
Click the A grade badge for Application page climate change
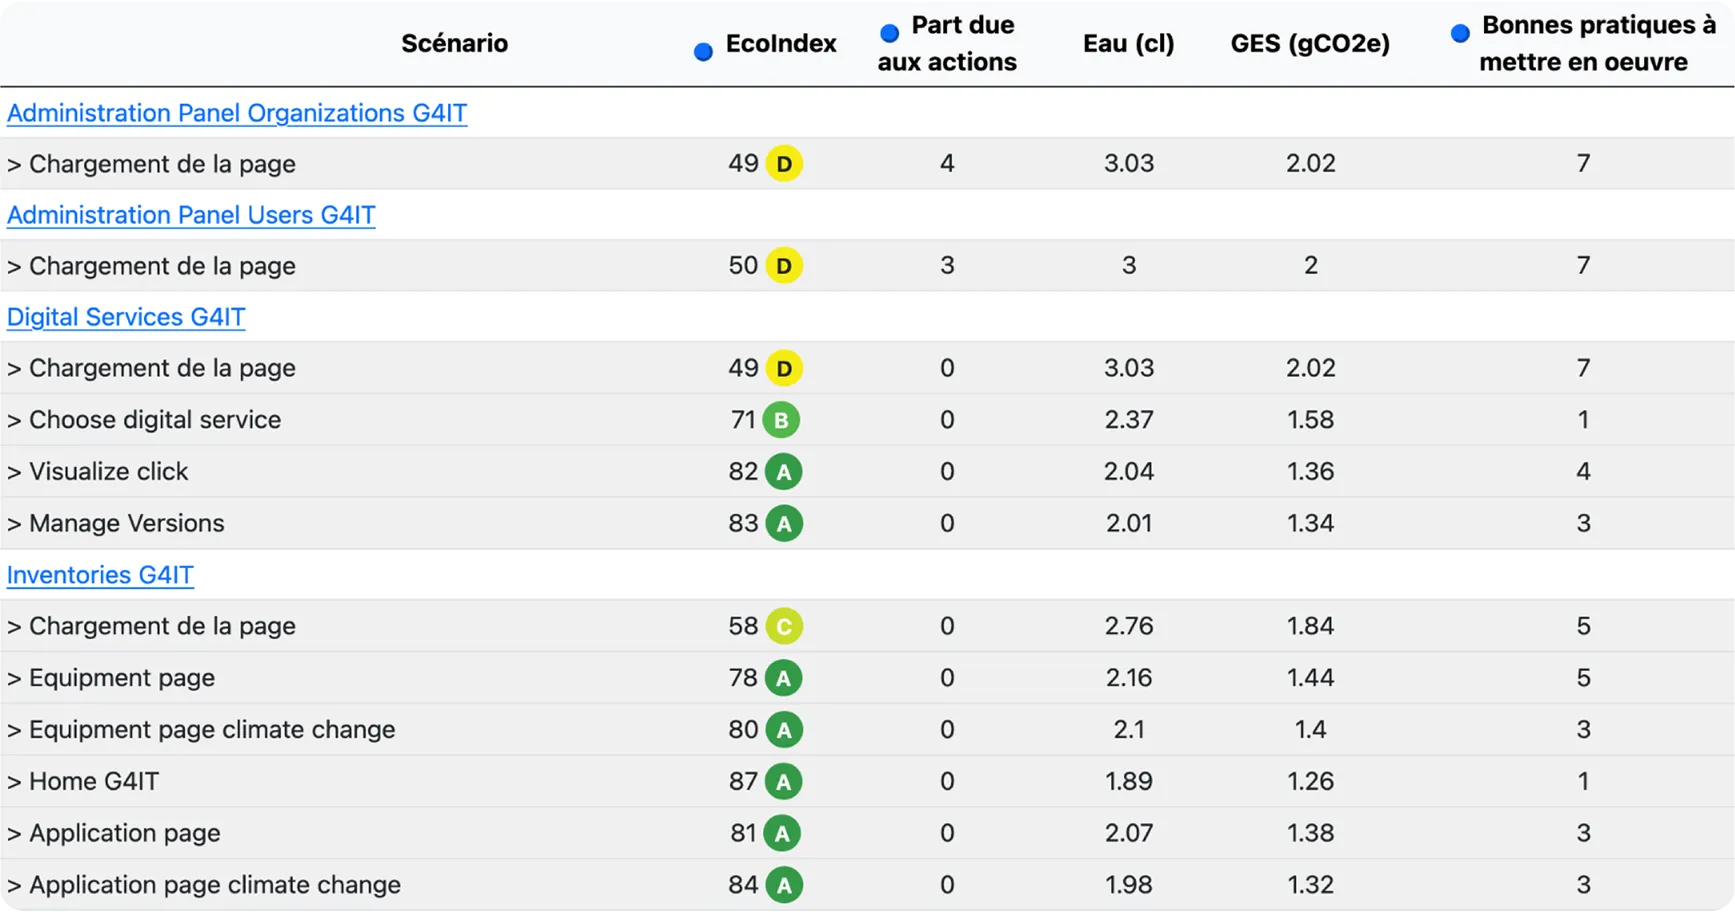784,885
